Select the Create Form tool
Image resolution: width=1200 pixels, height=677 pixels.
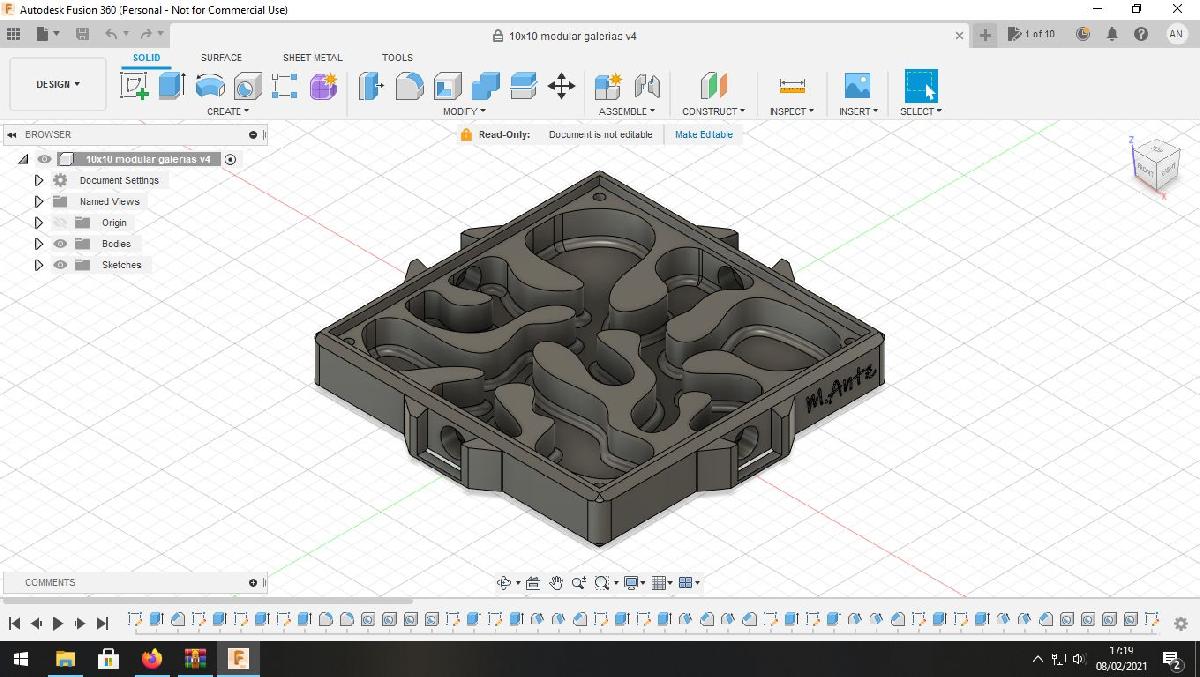click(323, 86)
